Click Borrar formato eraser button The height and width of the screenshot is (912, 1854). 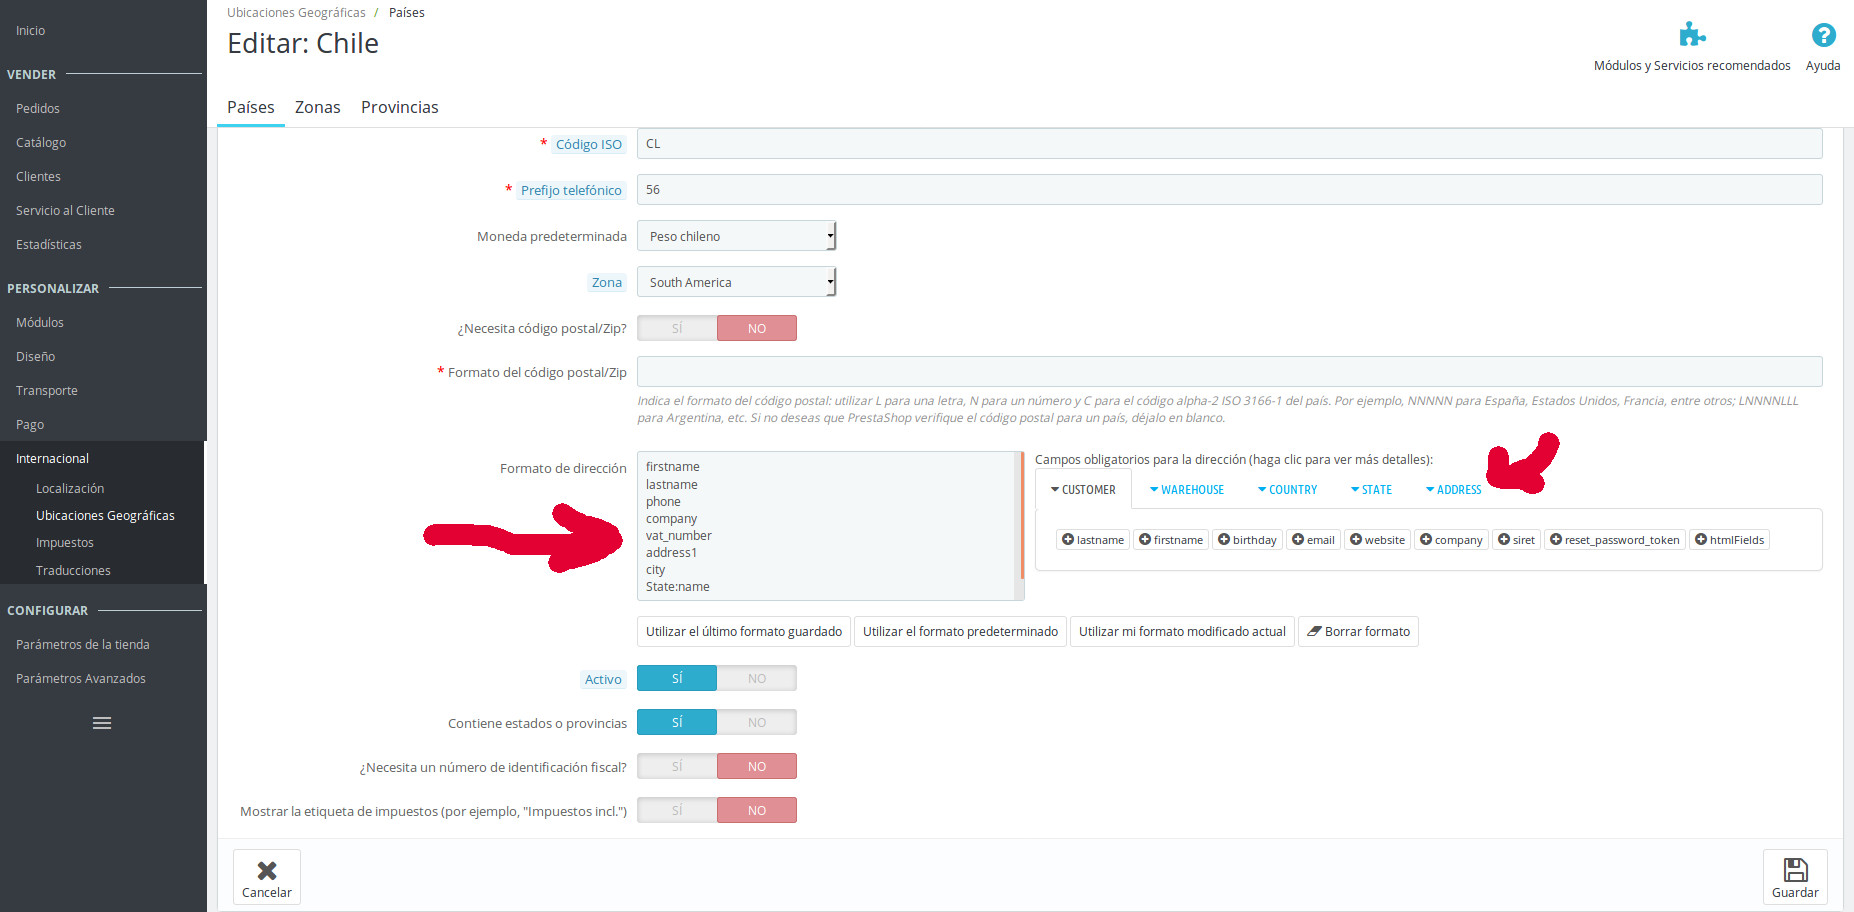(x=1358, y=632)
